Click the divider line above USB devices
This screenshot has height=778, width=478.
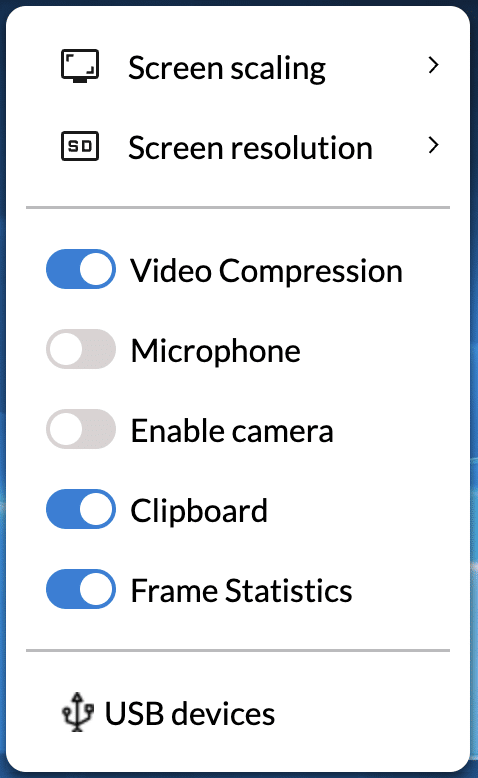coord(238,650)
